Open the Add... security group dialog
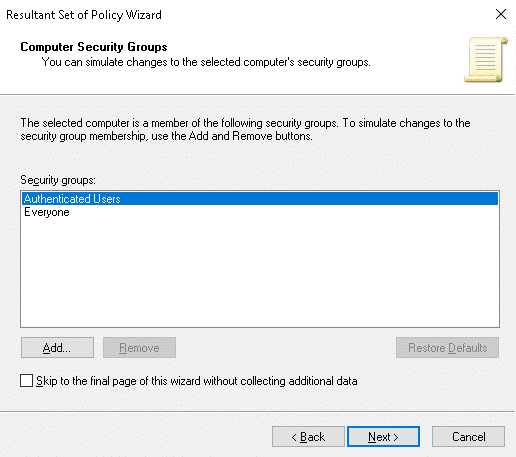Viewport: 516px width, 457px height. pos(57,348)
